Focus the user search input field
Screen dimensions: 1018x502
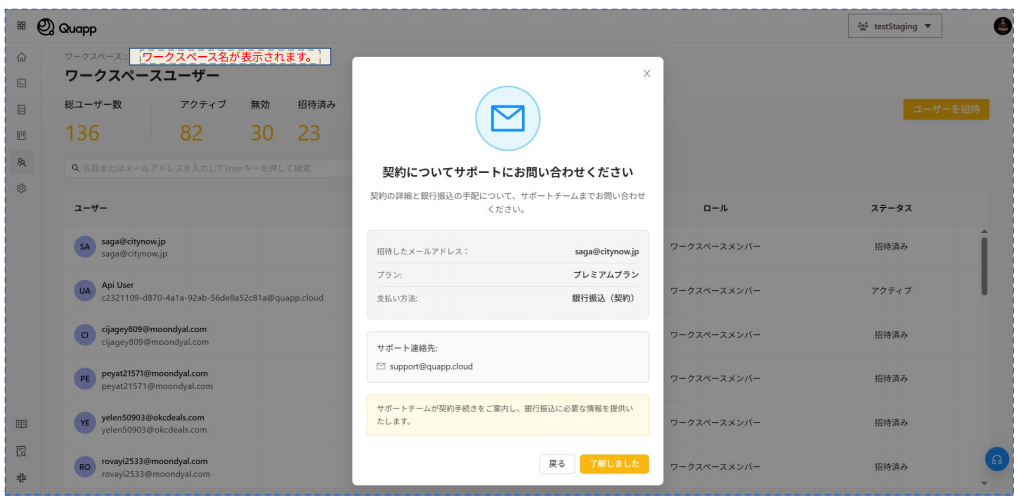tap(200, 167)
